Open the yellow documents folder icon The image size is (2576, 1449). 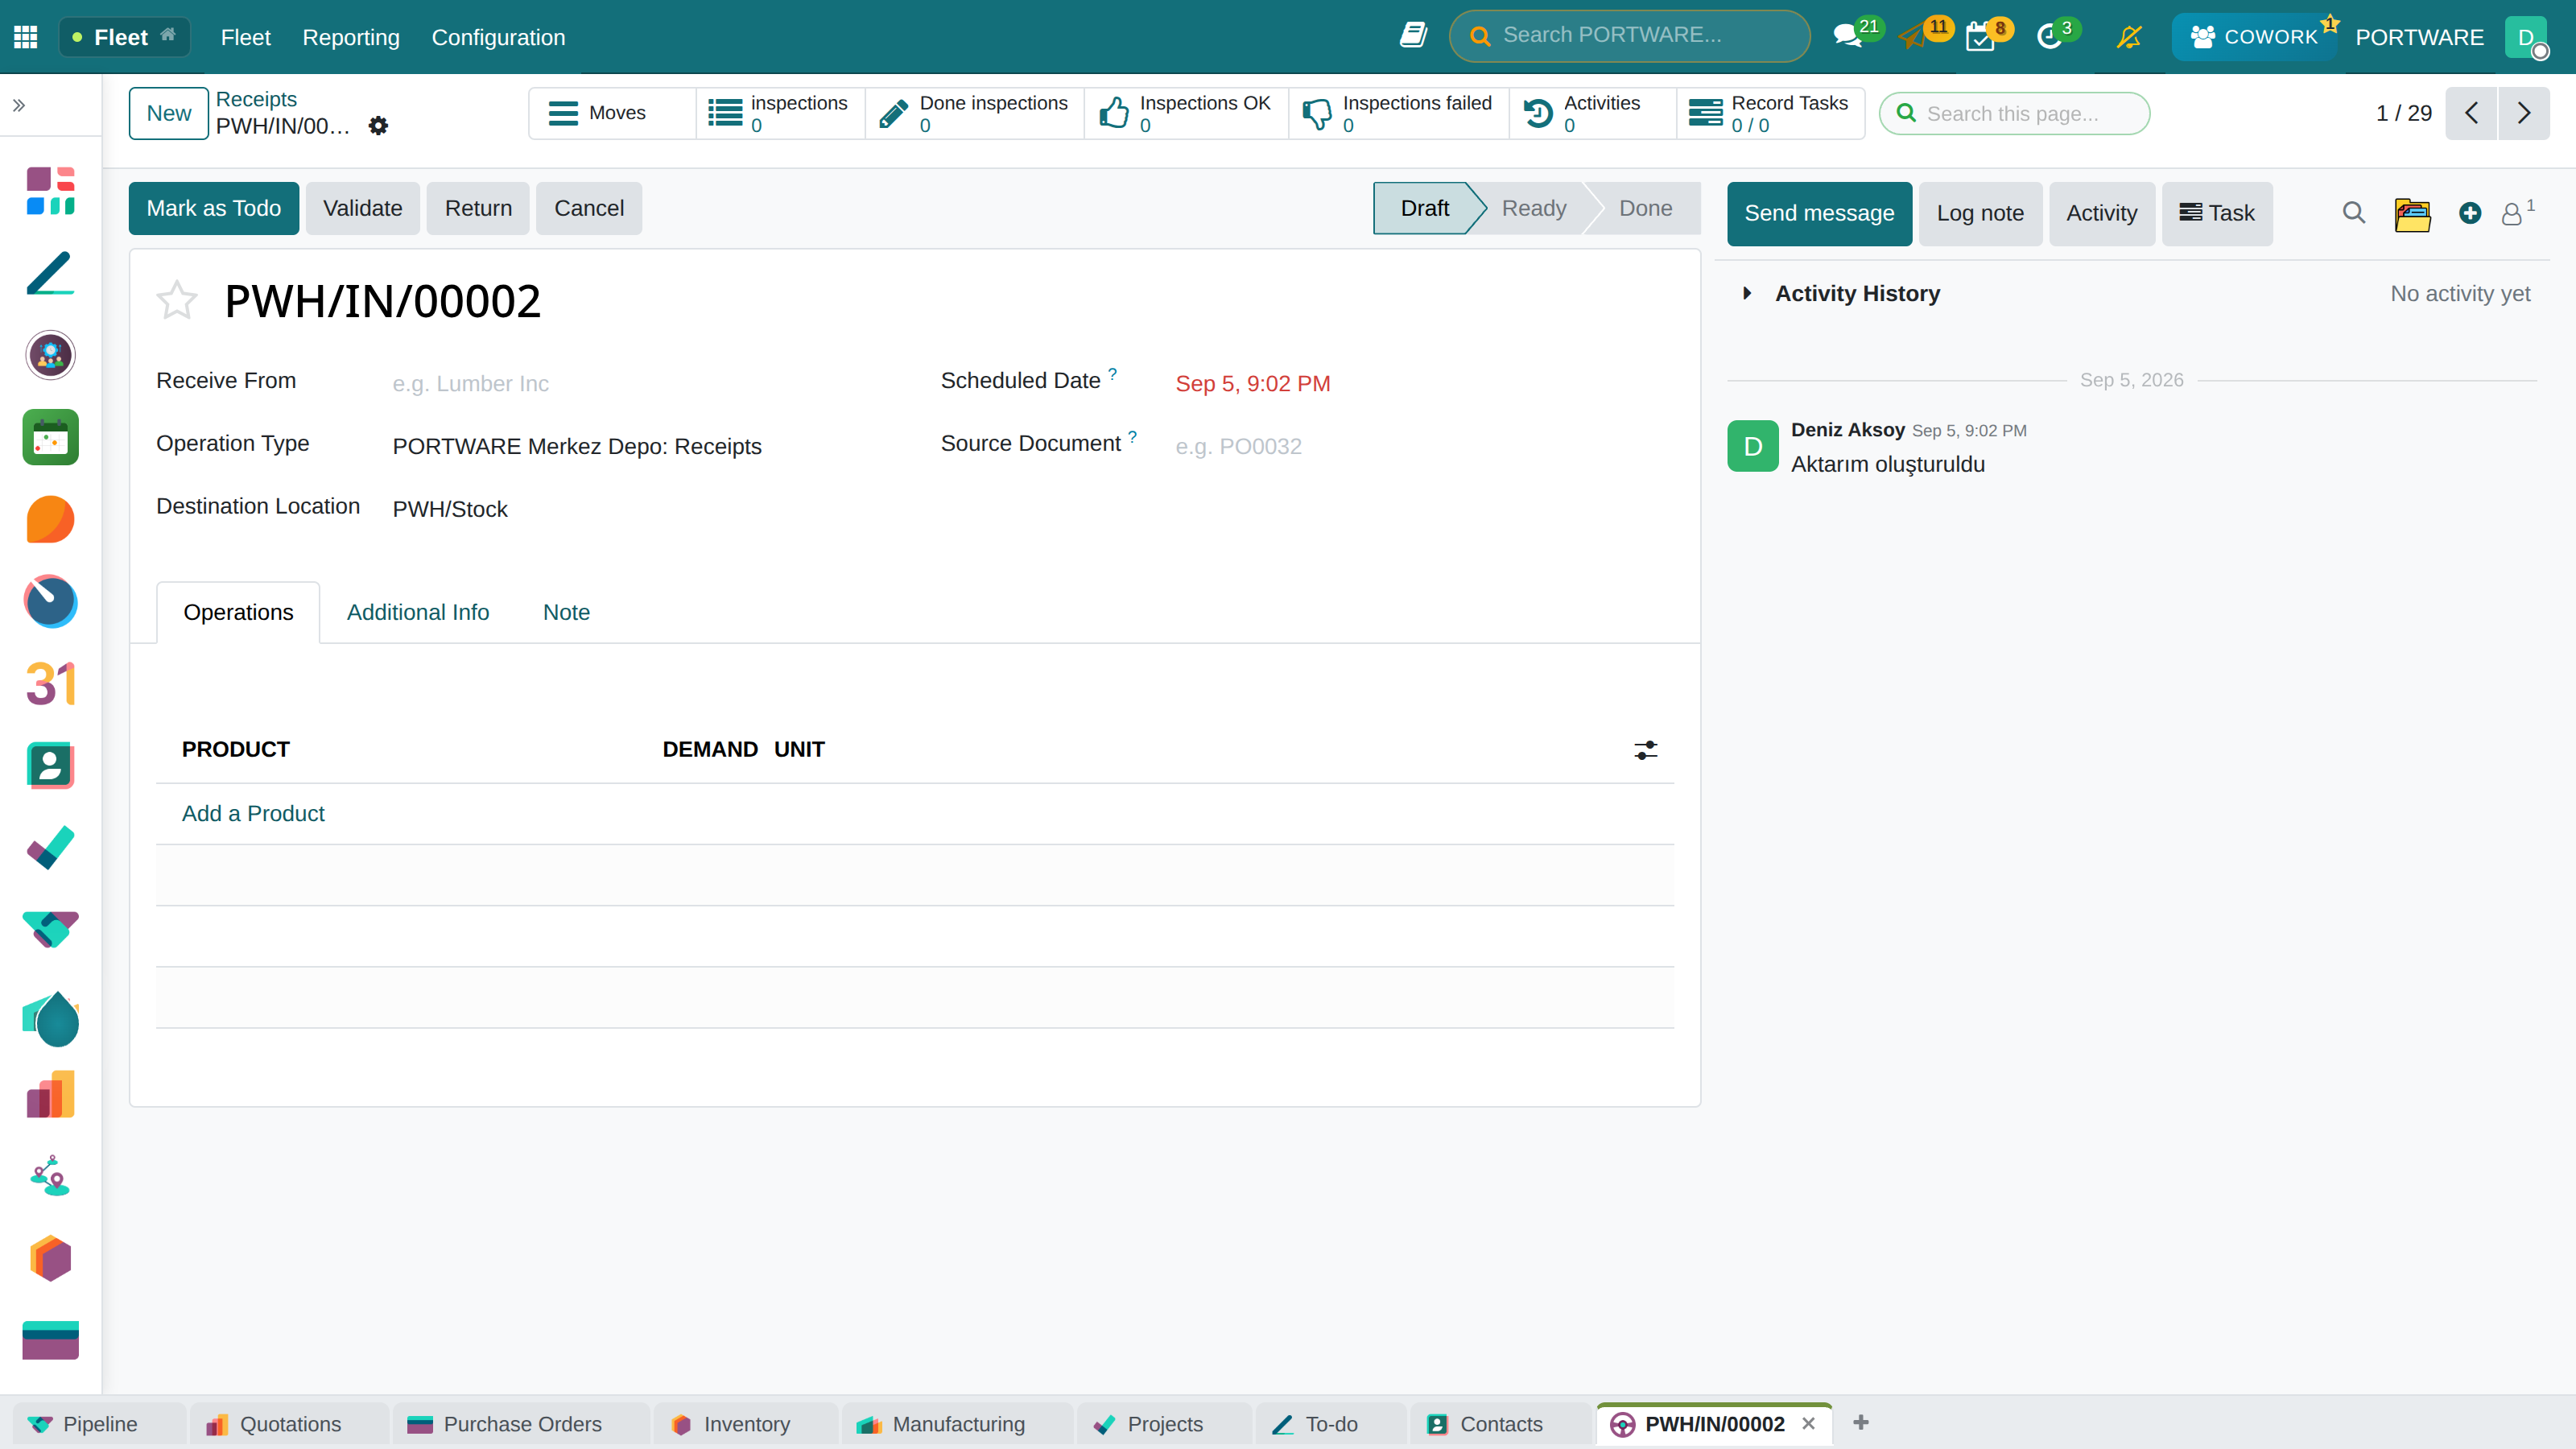pos(2412,214)
